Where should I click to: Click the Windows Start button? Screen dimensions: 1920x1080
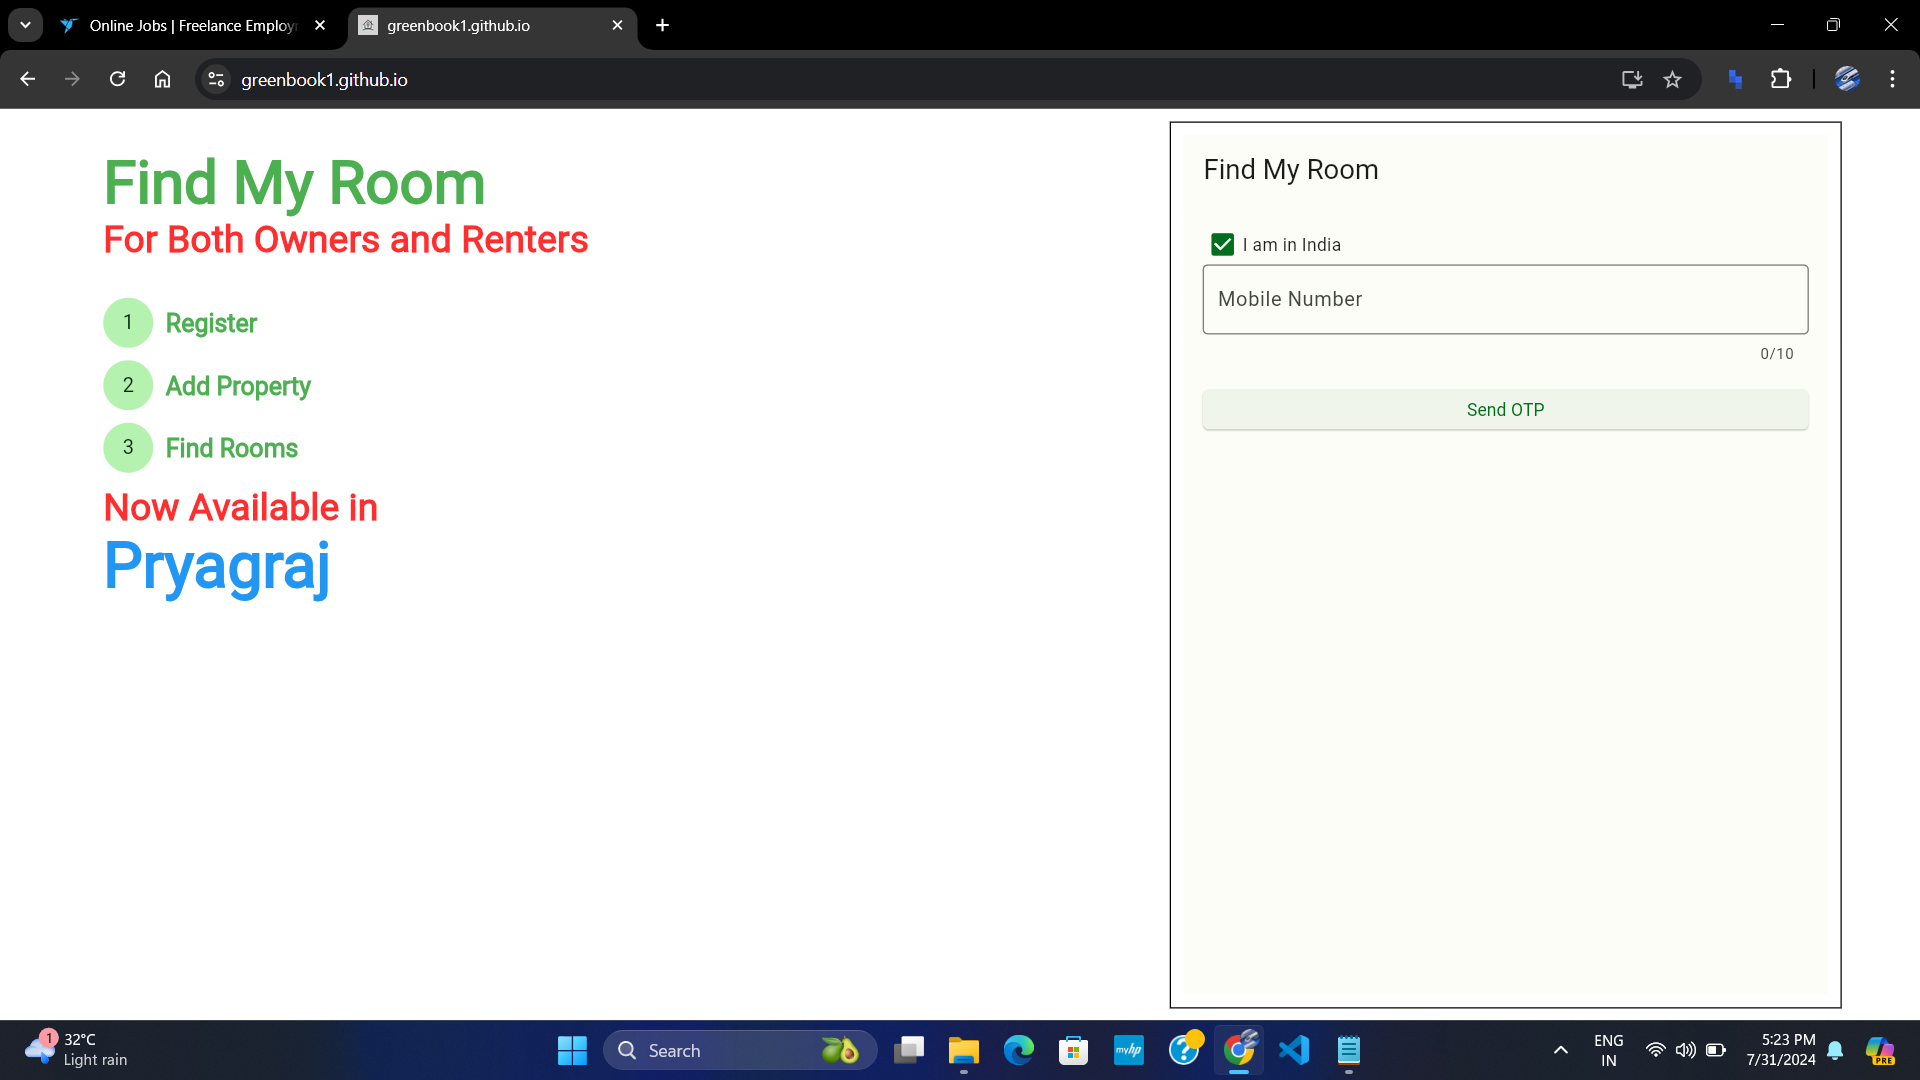(572, 1050)
